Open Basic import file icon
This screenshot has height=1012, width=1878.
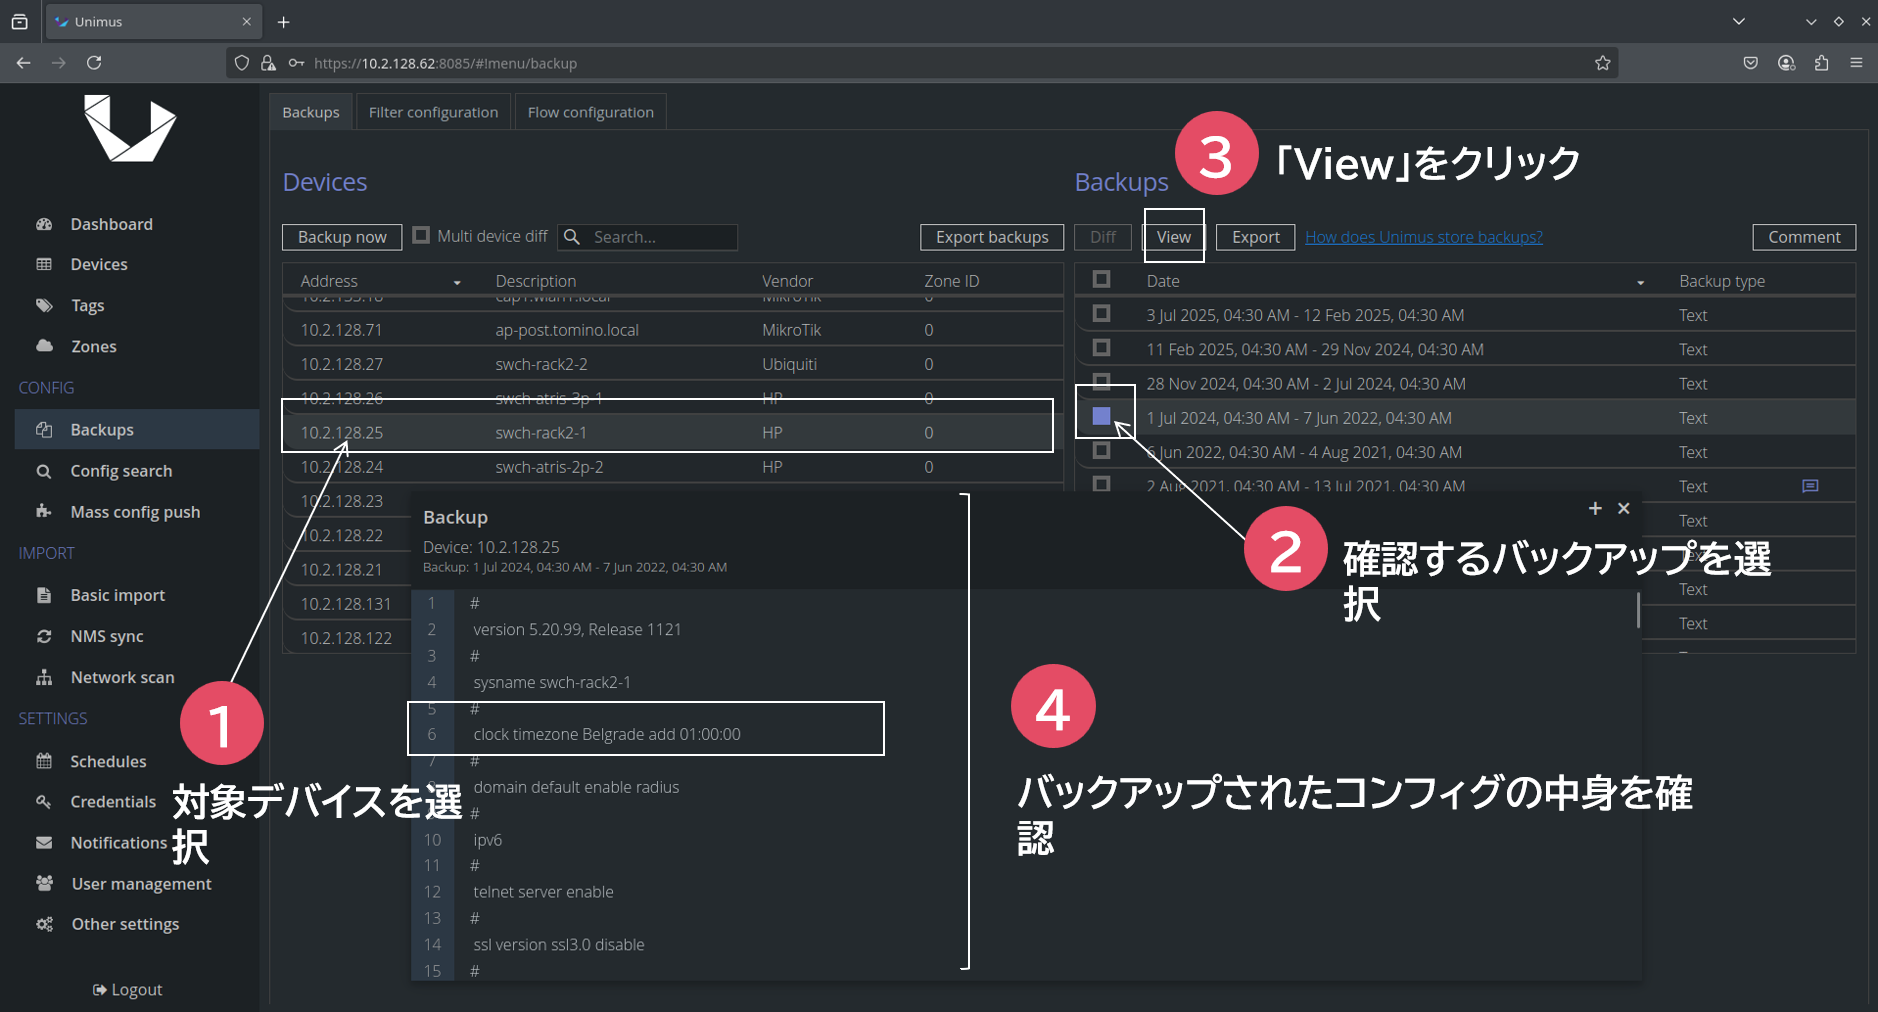click(44, 595)
